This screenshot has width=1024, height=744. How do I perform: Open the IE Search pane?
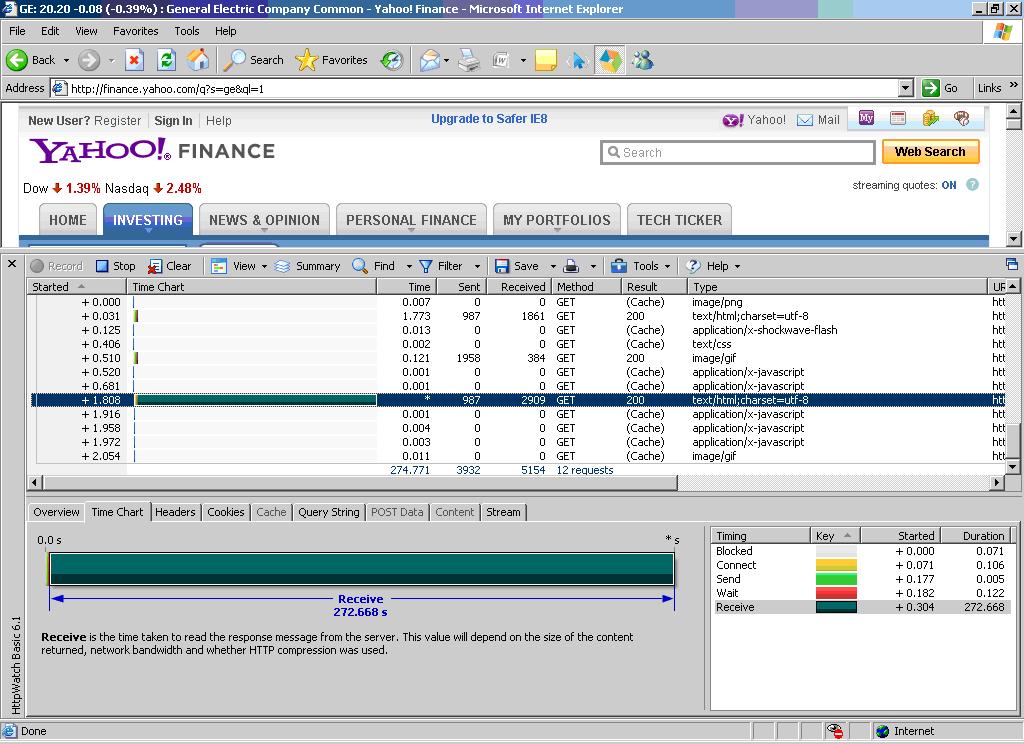253,60
